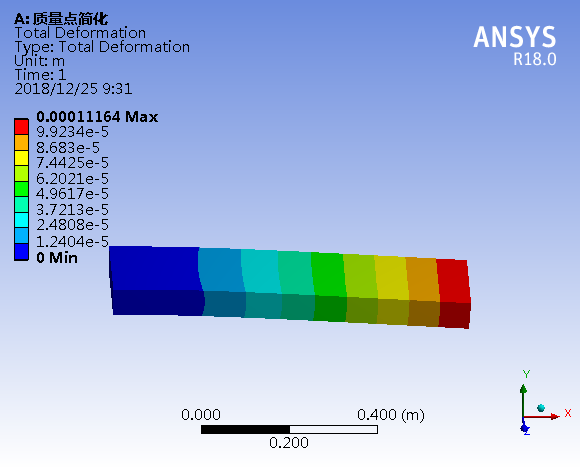Image resolution: width=580 pixels, height=467 pixels.
Task: Click the black segment of the scale ruler
Action: click(245, 429)
